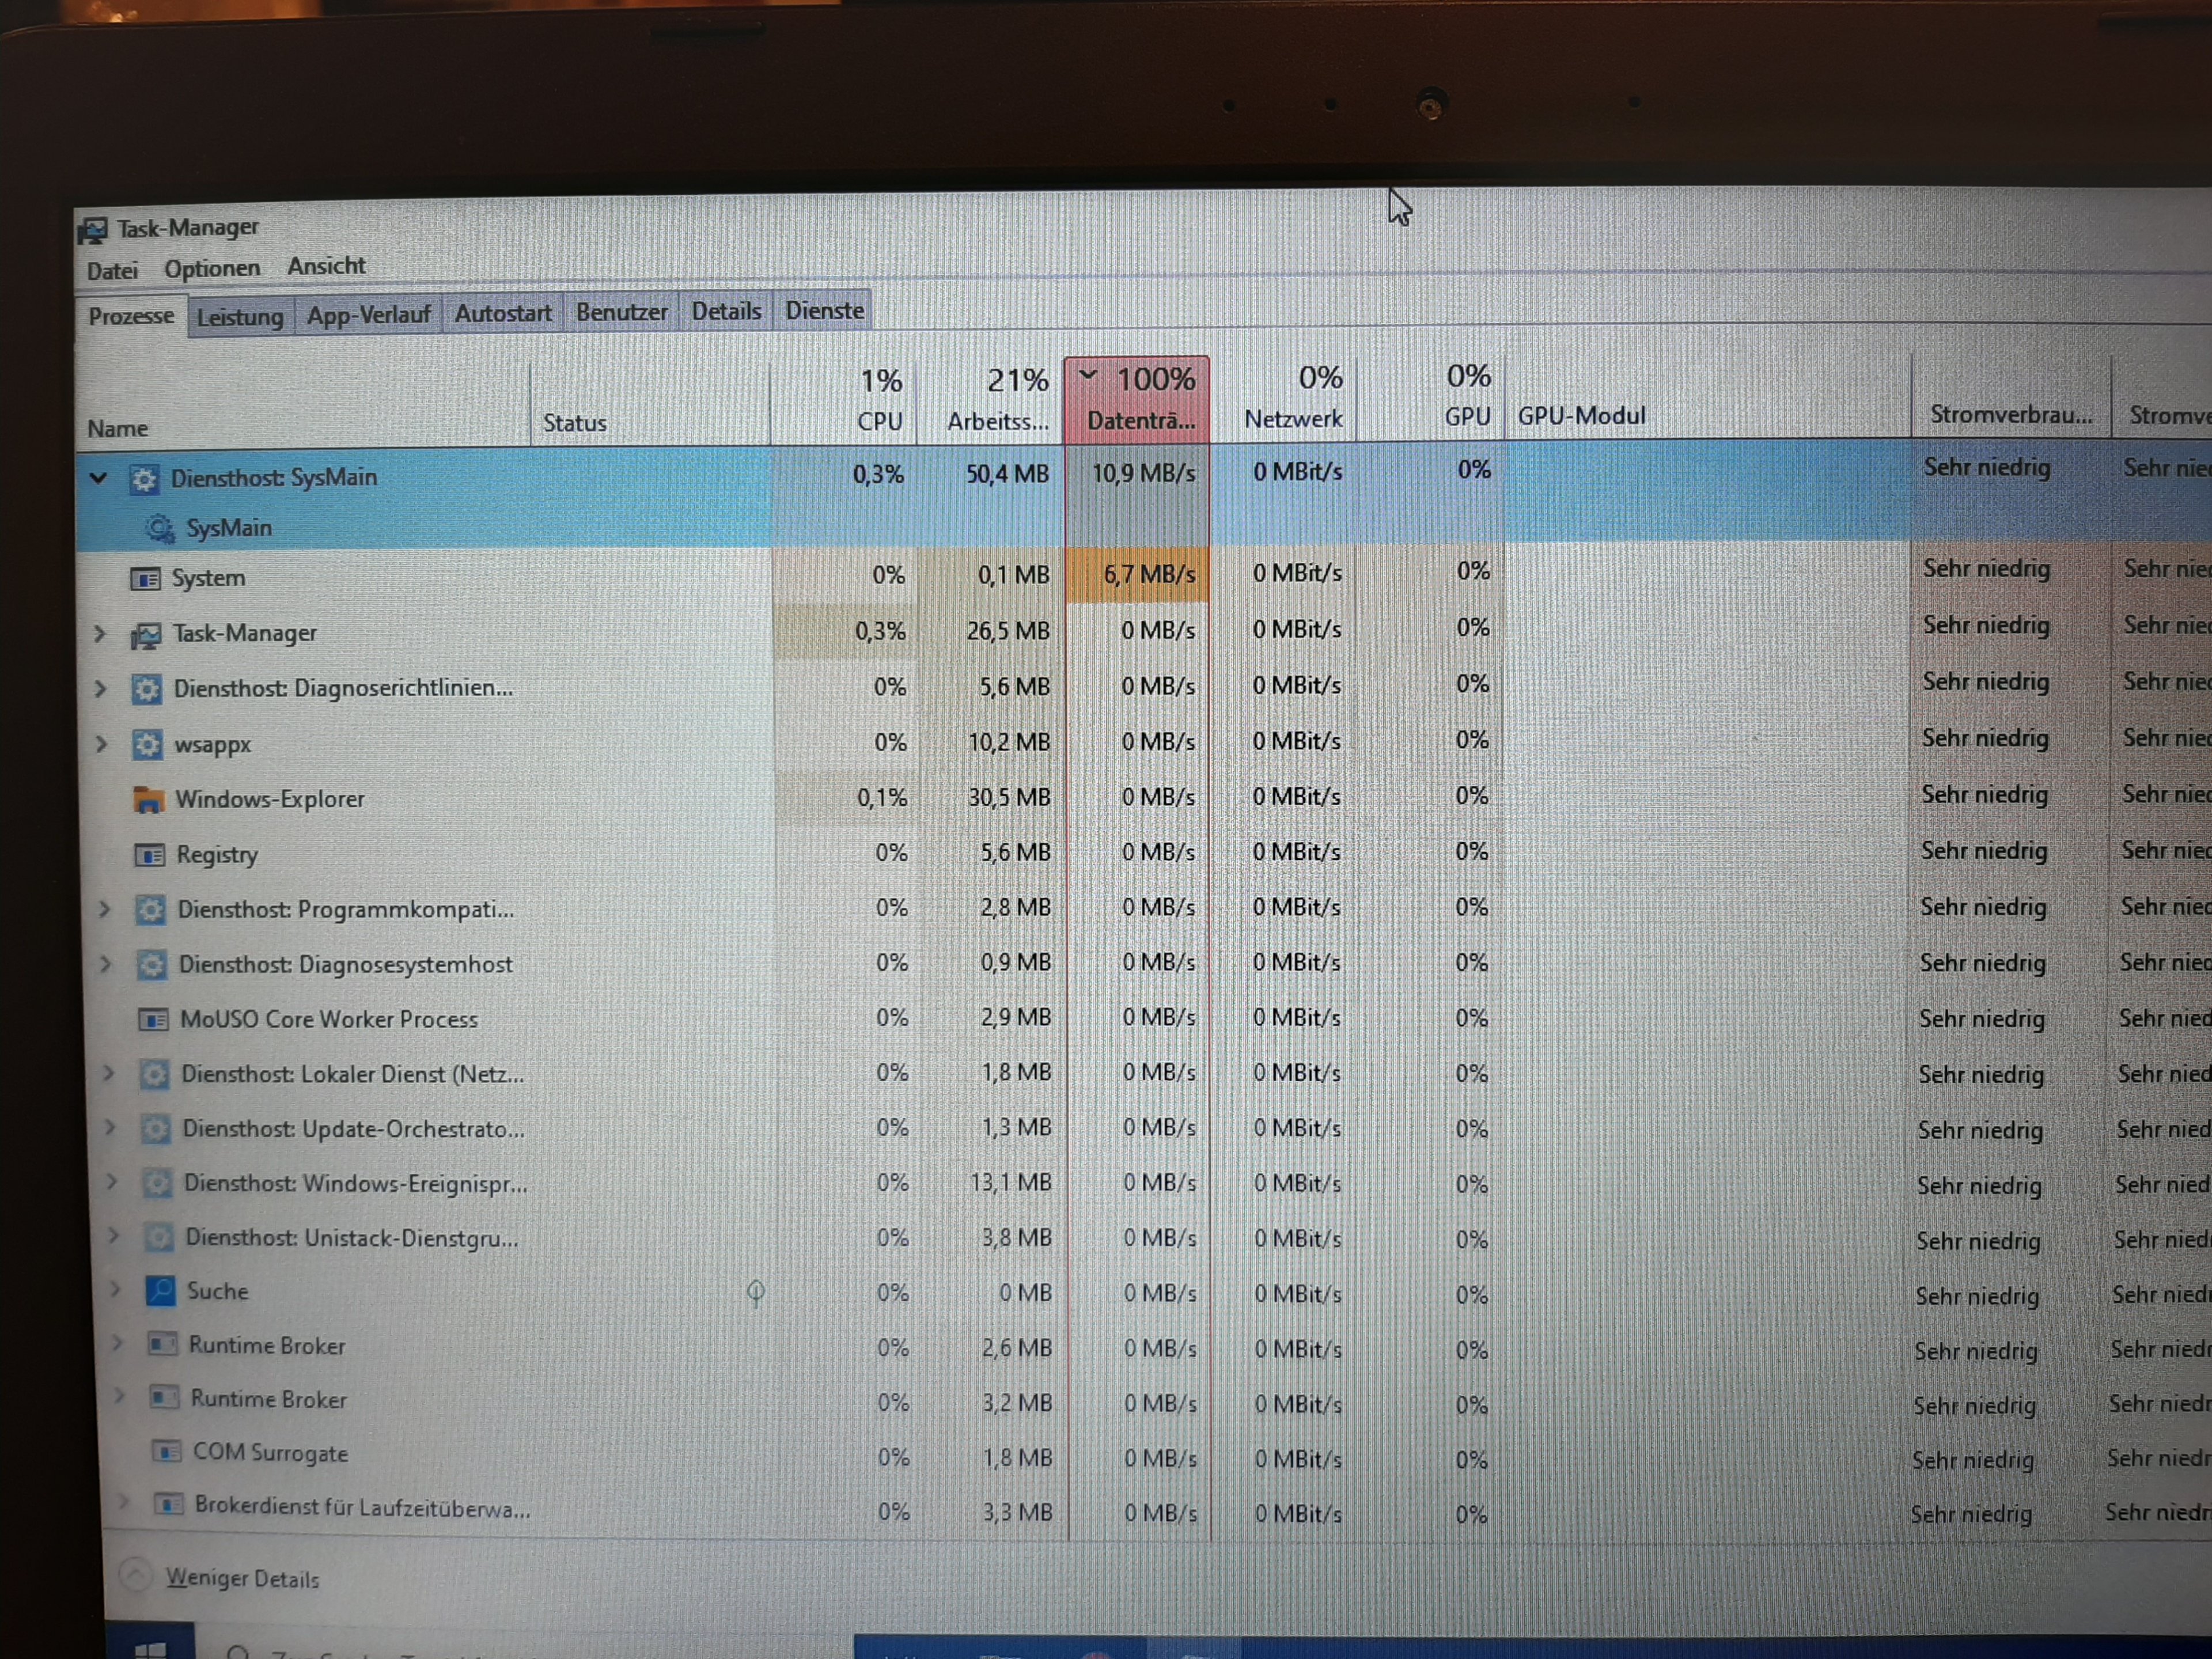The height and width of the screenshot is (1659, 2212).
Task: Open the Optionen menu
Action: point(212,269)
